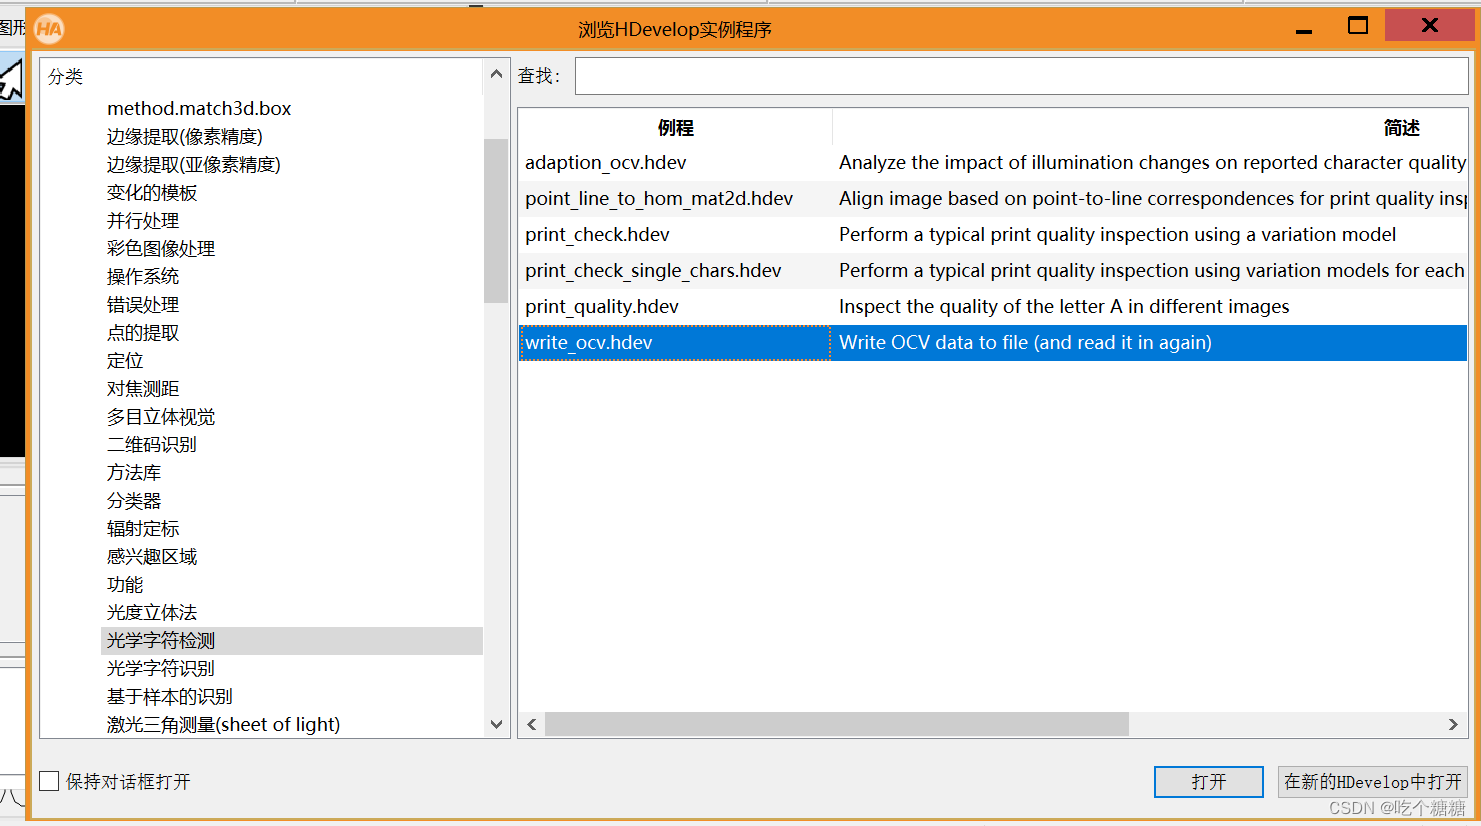Select example adaption_ocv.hdev

click(606, 162)
